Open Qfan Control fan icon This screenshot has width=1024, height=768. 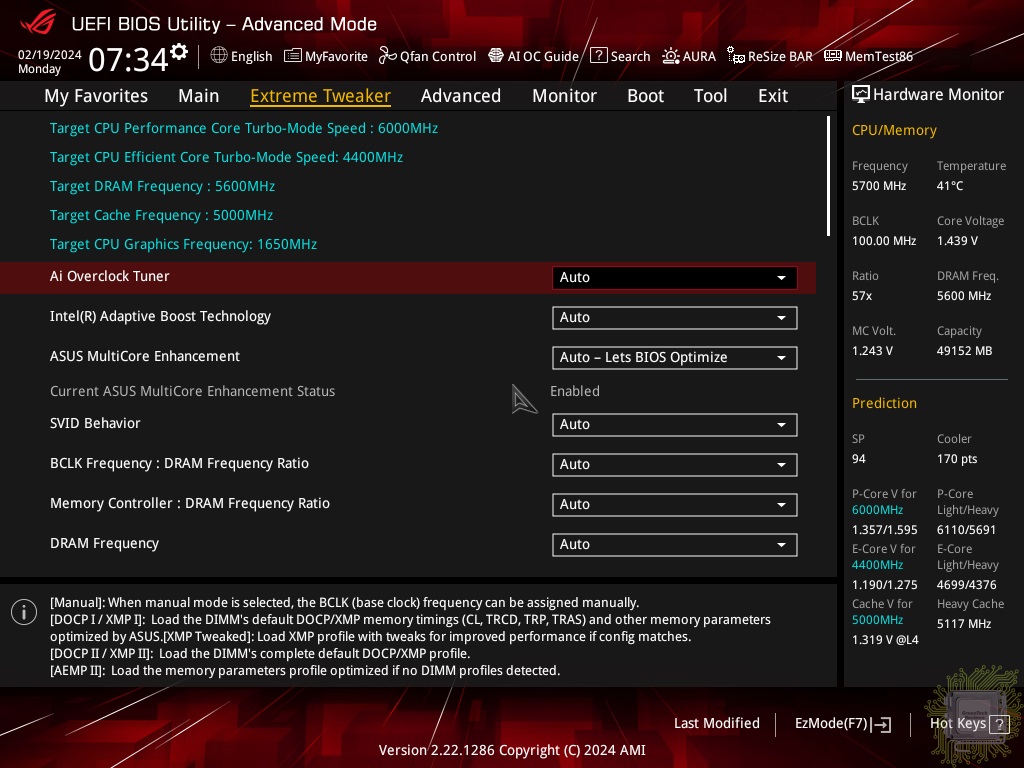point(388,56)
